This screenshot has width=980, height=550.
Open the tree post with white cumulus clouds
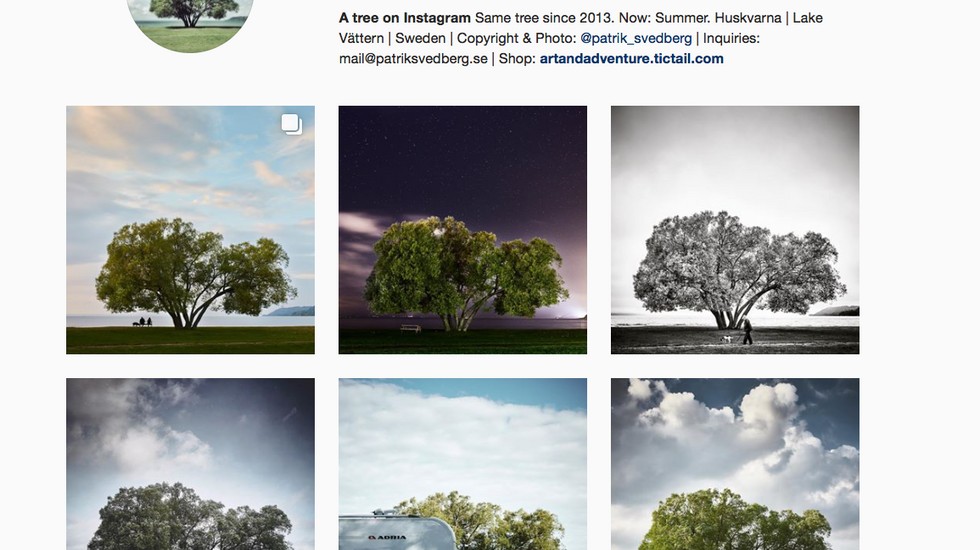point(735,464)
